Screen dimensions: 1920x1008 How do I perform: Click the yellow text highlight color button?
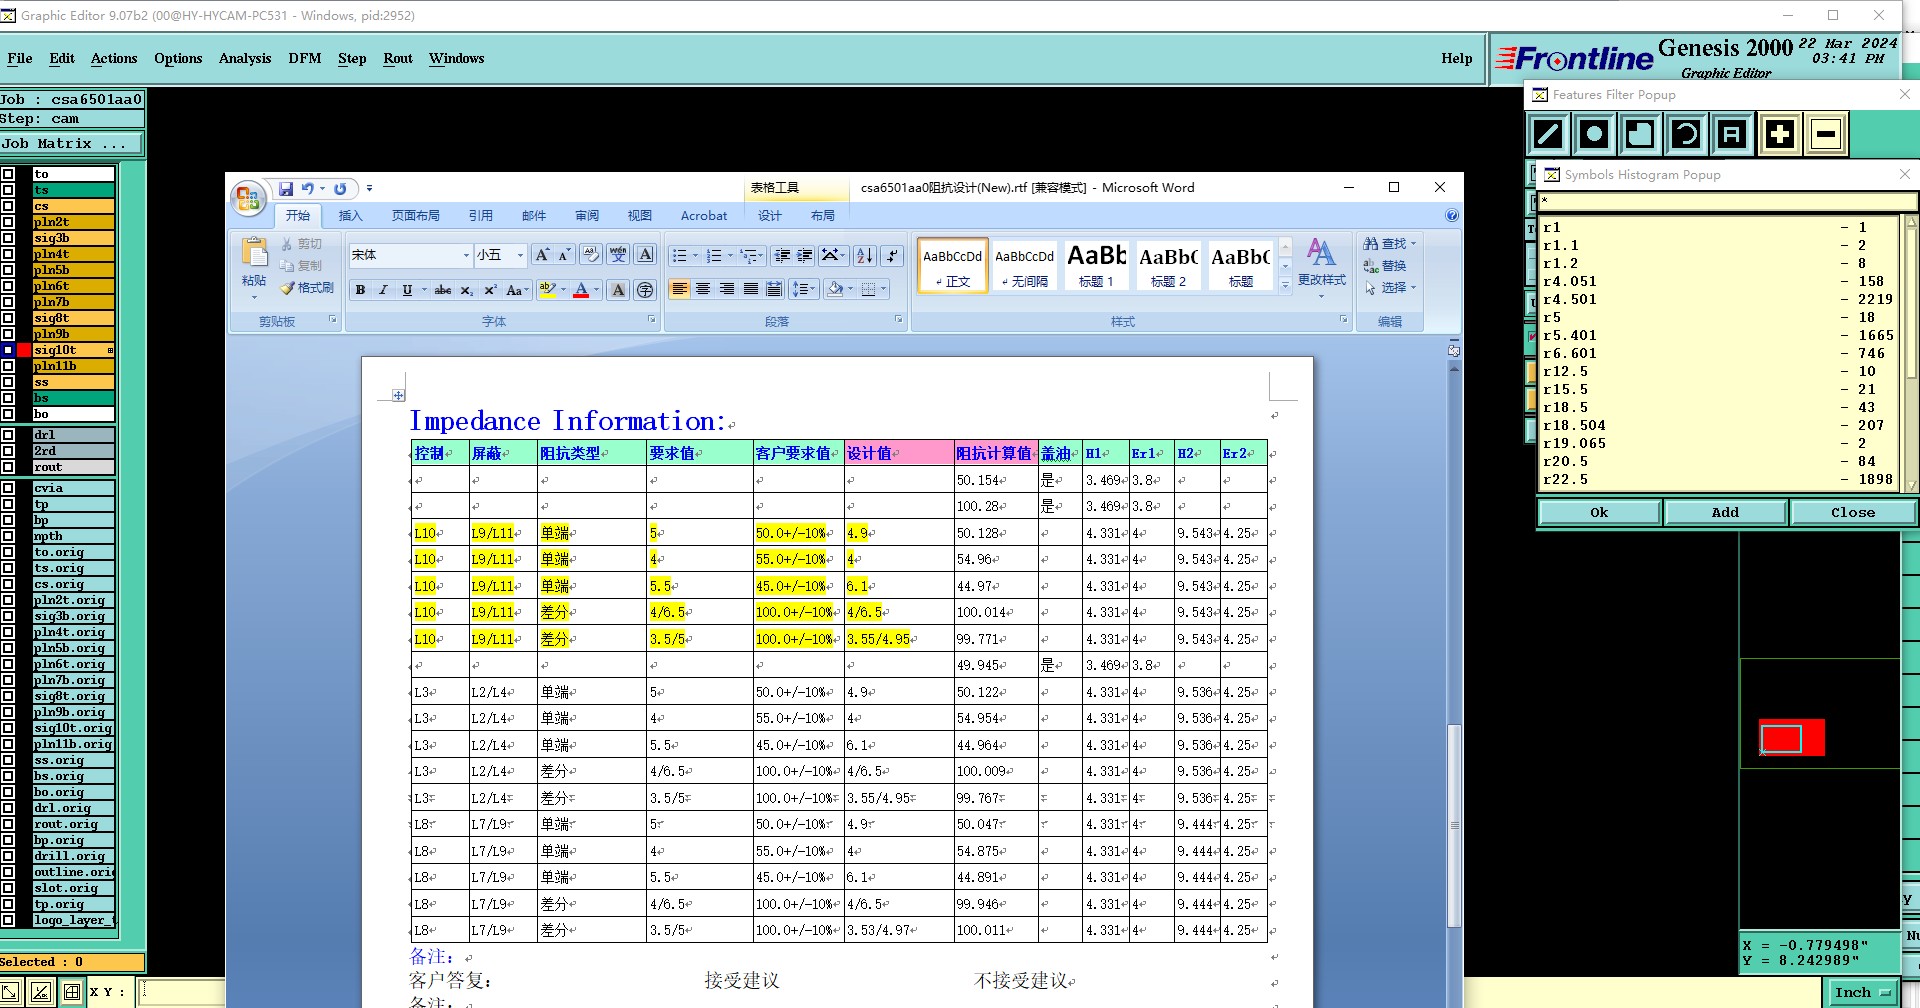tap(547, 290)
